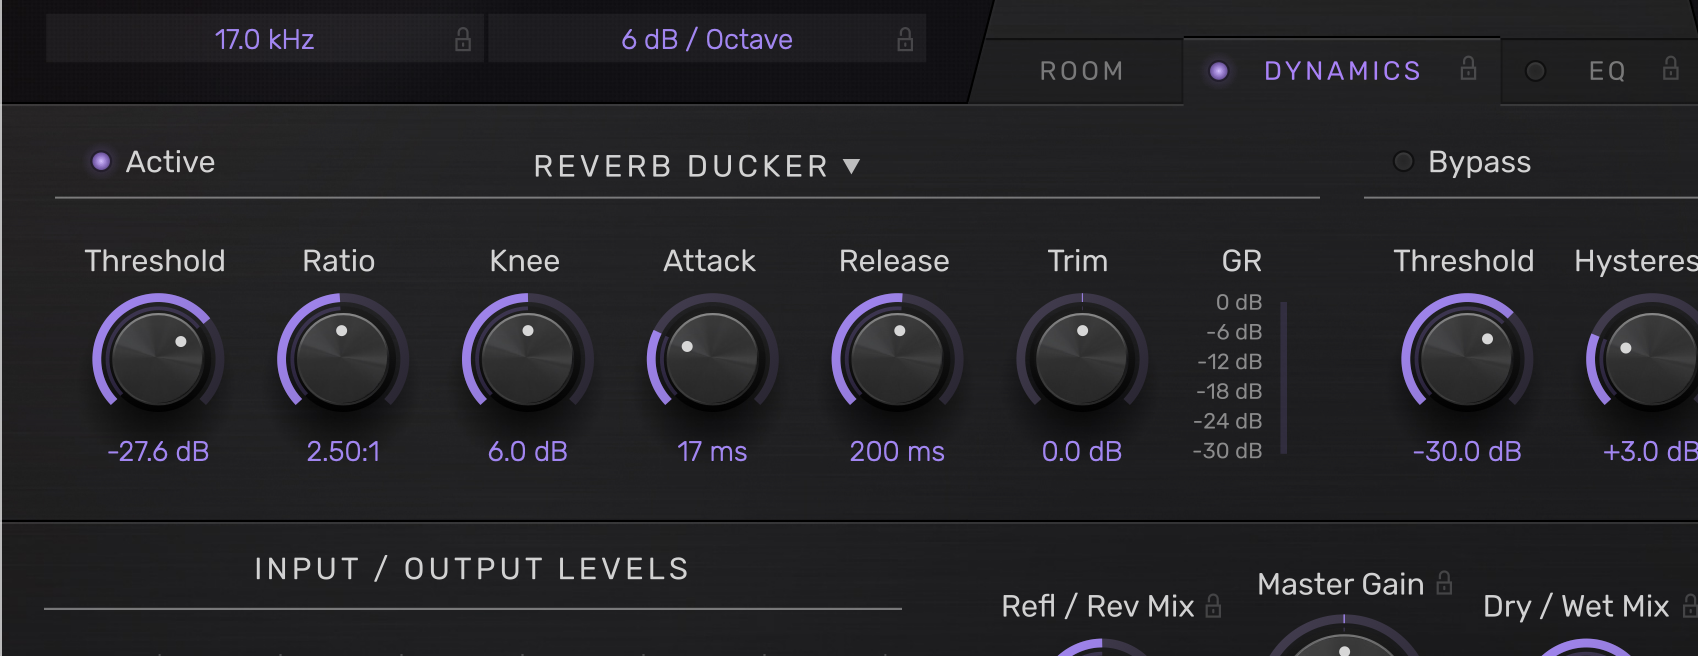The height and width of the screenshot is (656, 1698).
Task: Click the Knee knob
Action: click(527, 358)
